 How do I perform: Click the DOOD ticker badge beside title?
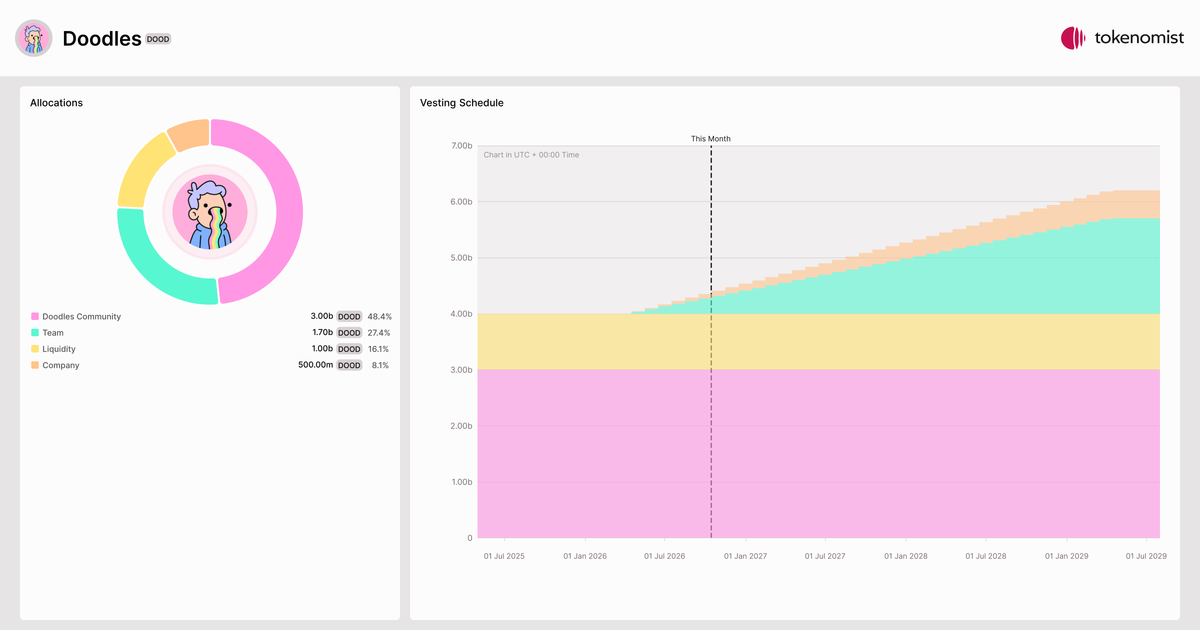click(159, 39)
